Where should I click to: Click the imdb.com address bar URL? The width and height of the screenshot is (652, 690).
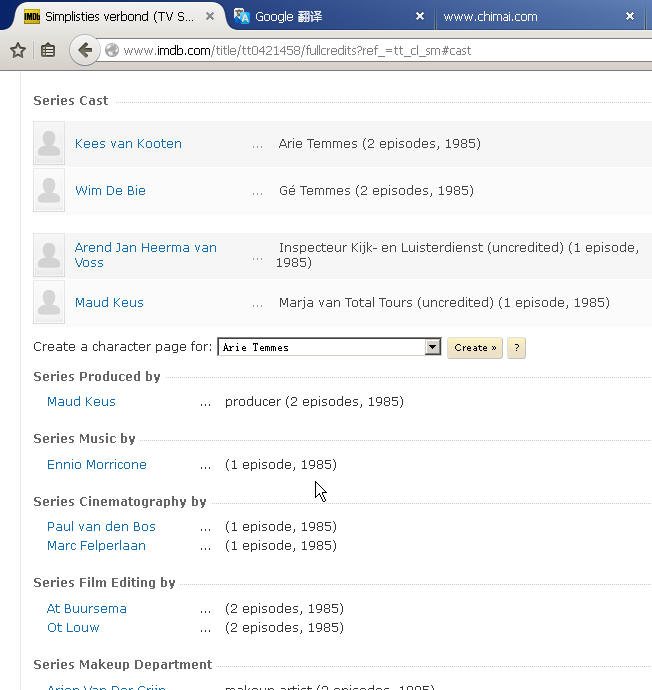click(297, 51)
